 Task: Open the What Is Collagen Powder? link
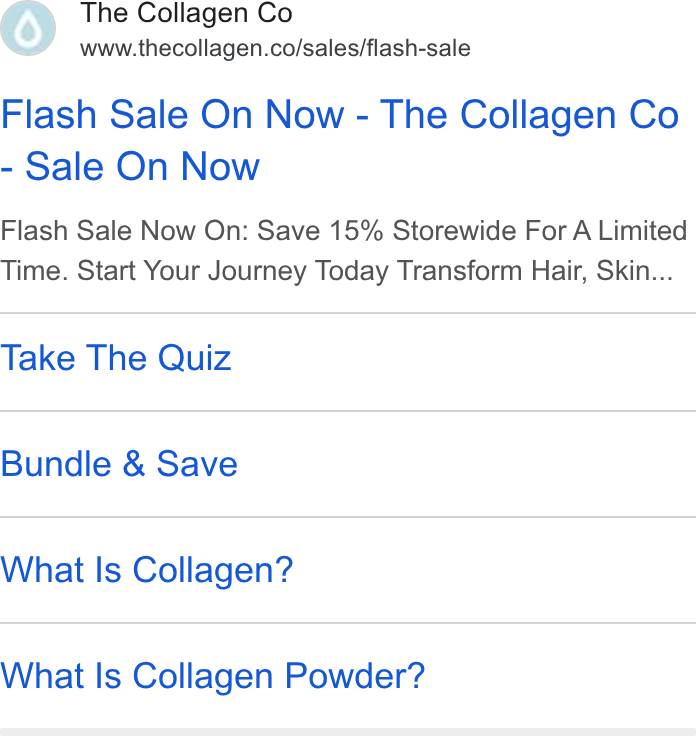point(213,676)
